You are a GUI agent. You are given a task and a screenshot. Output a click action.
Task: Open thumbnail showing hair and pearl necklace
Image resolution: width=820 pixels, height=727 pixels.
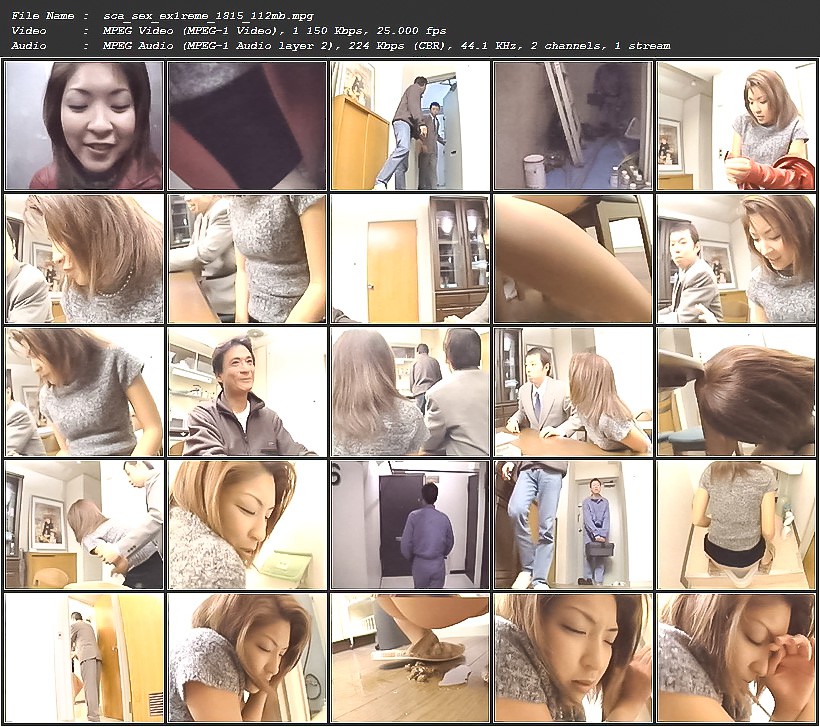(x=84, y=259)
